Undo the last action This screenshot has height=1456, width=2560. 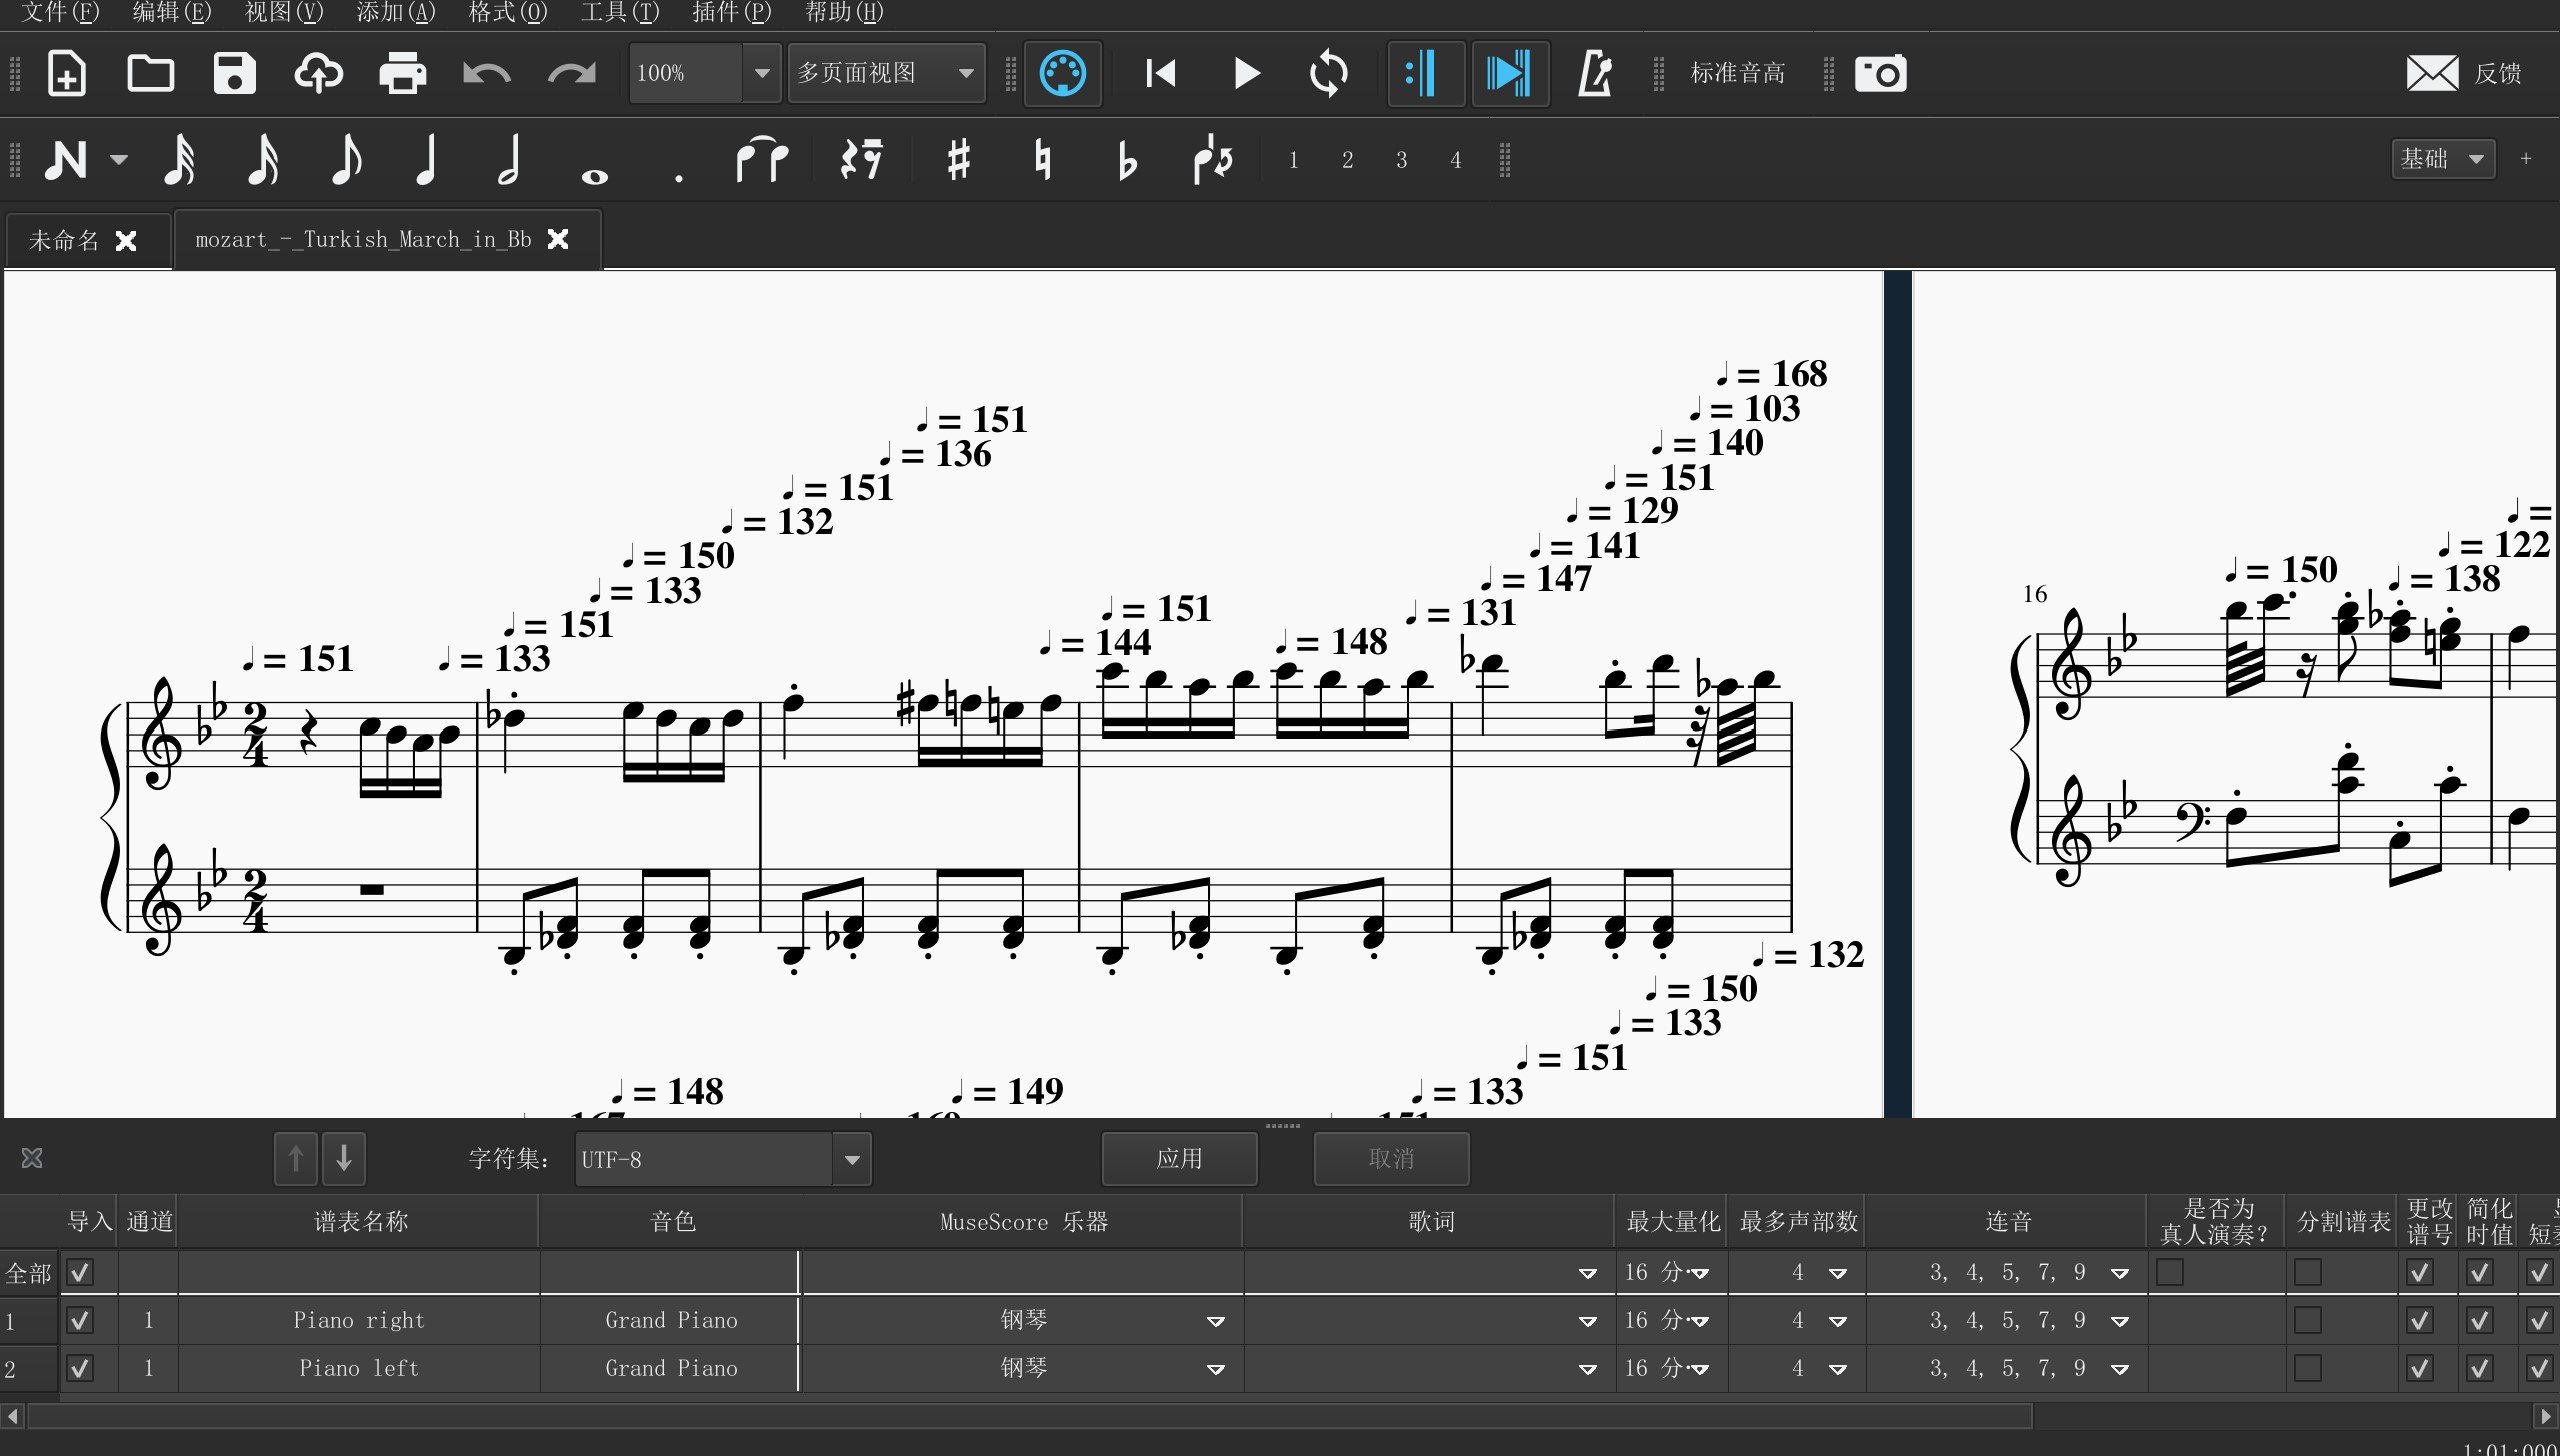click(x=487, y=74)
